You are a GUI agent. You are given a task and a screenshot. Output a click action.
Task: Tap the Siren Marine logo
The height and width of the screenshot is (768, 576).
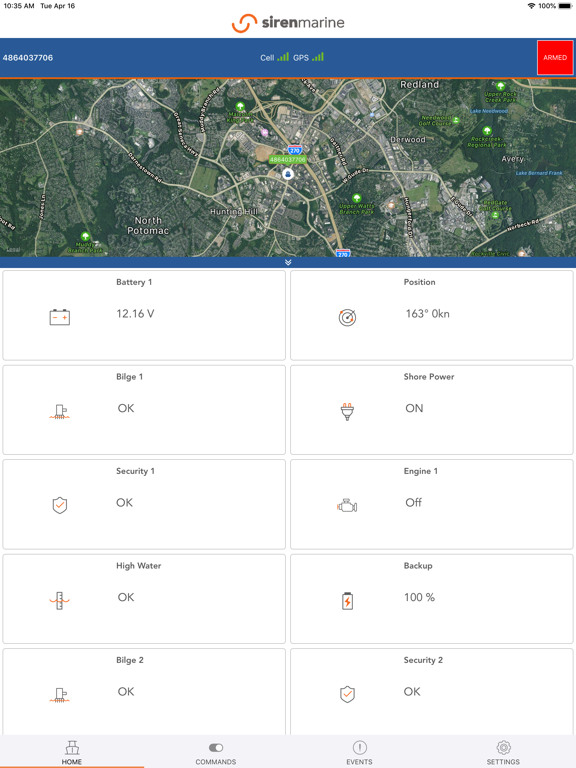point(288,23)
